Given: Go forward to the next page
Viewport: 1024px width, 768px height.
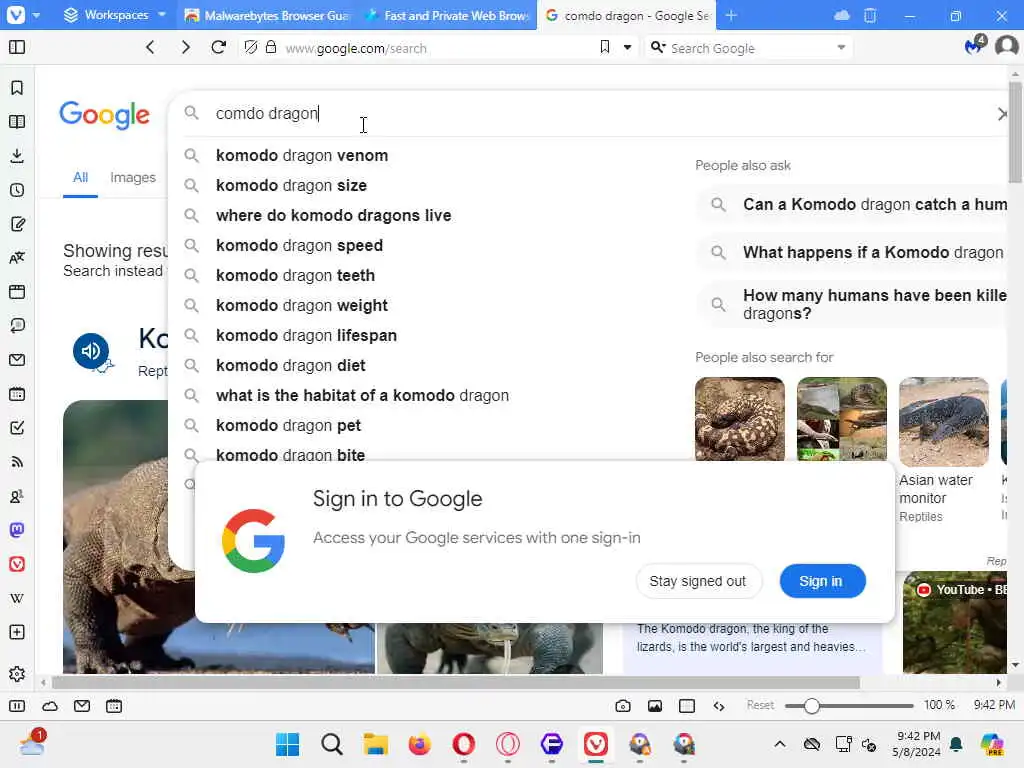Looking at the screenshot, I should tap(185, 47).
